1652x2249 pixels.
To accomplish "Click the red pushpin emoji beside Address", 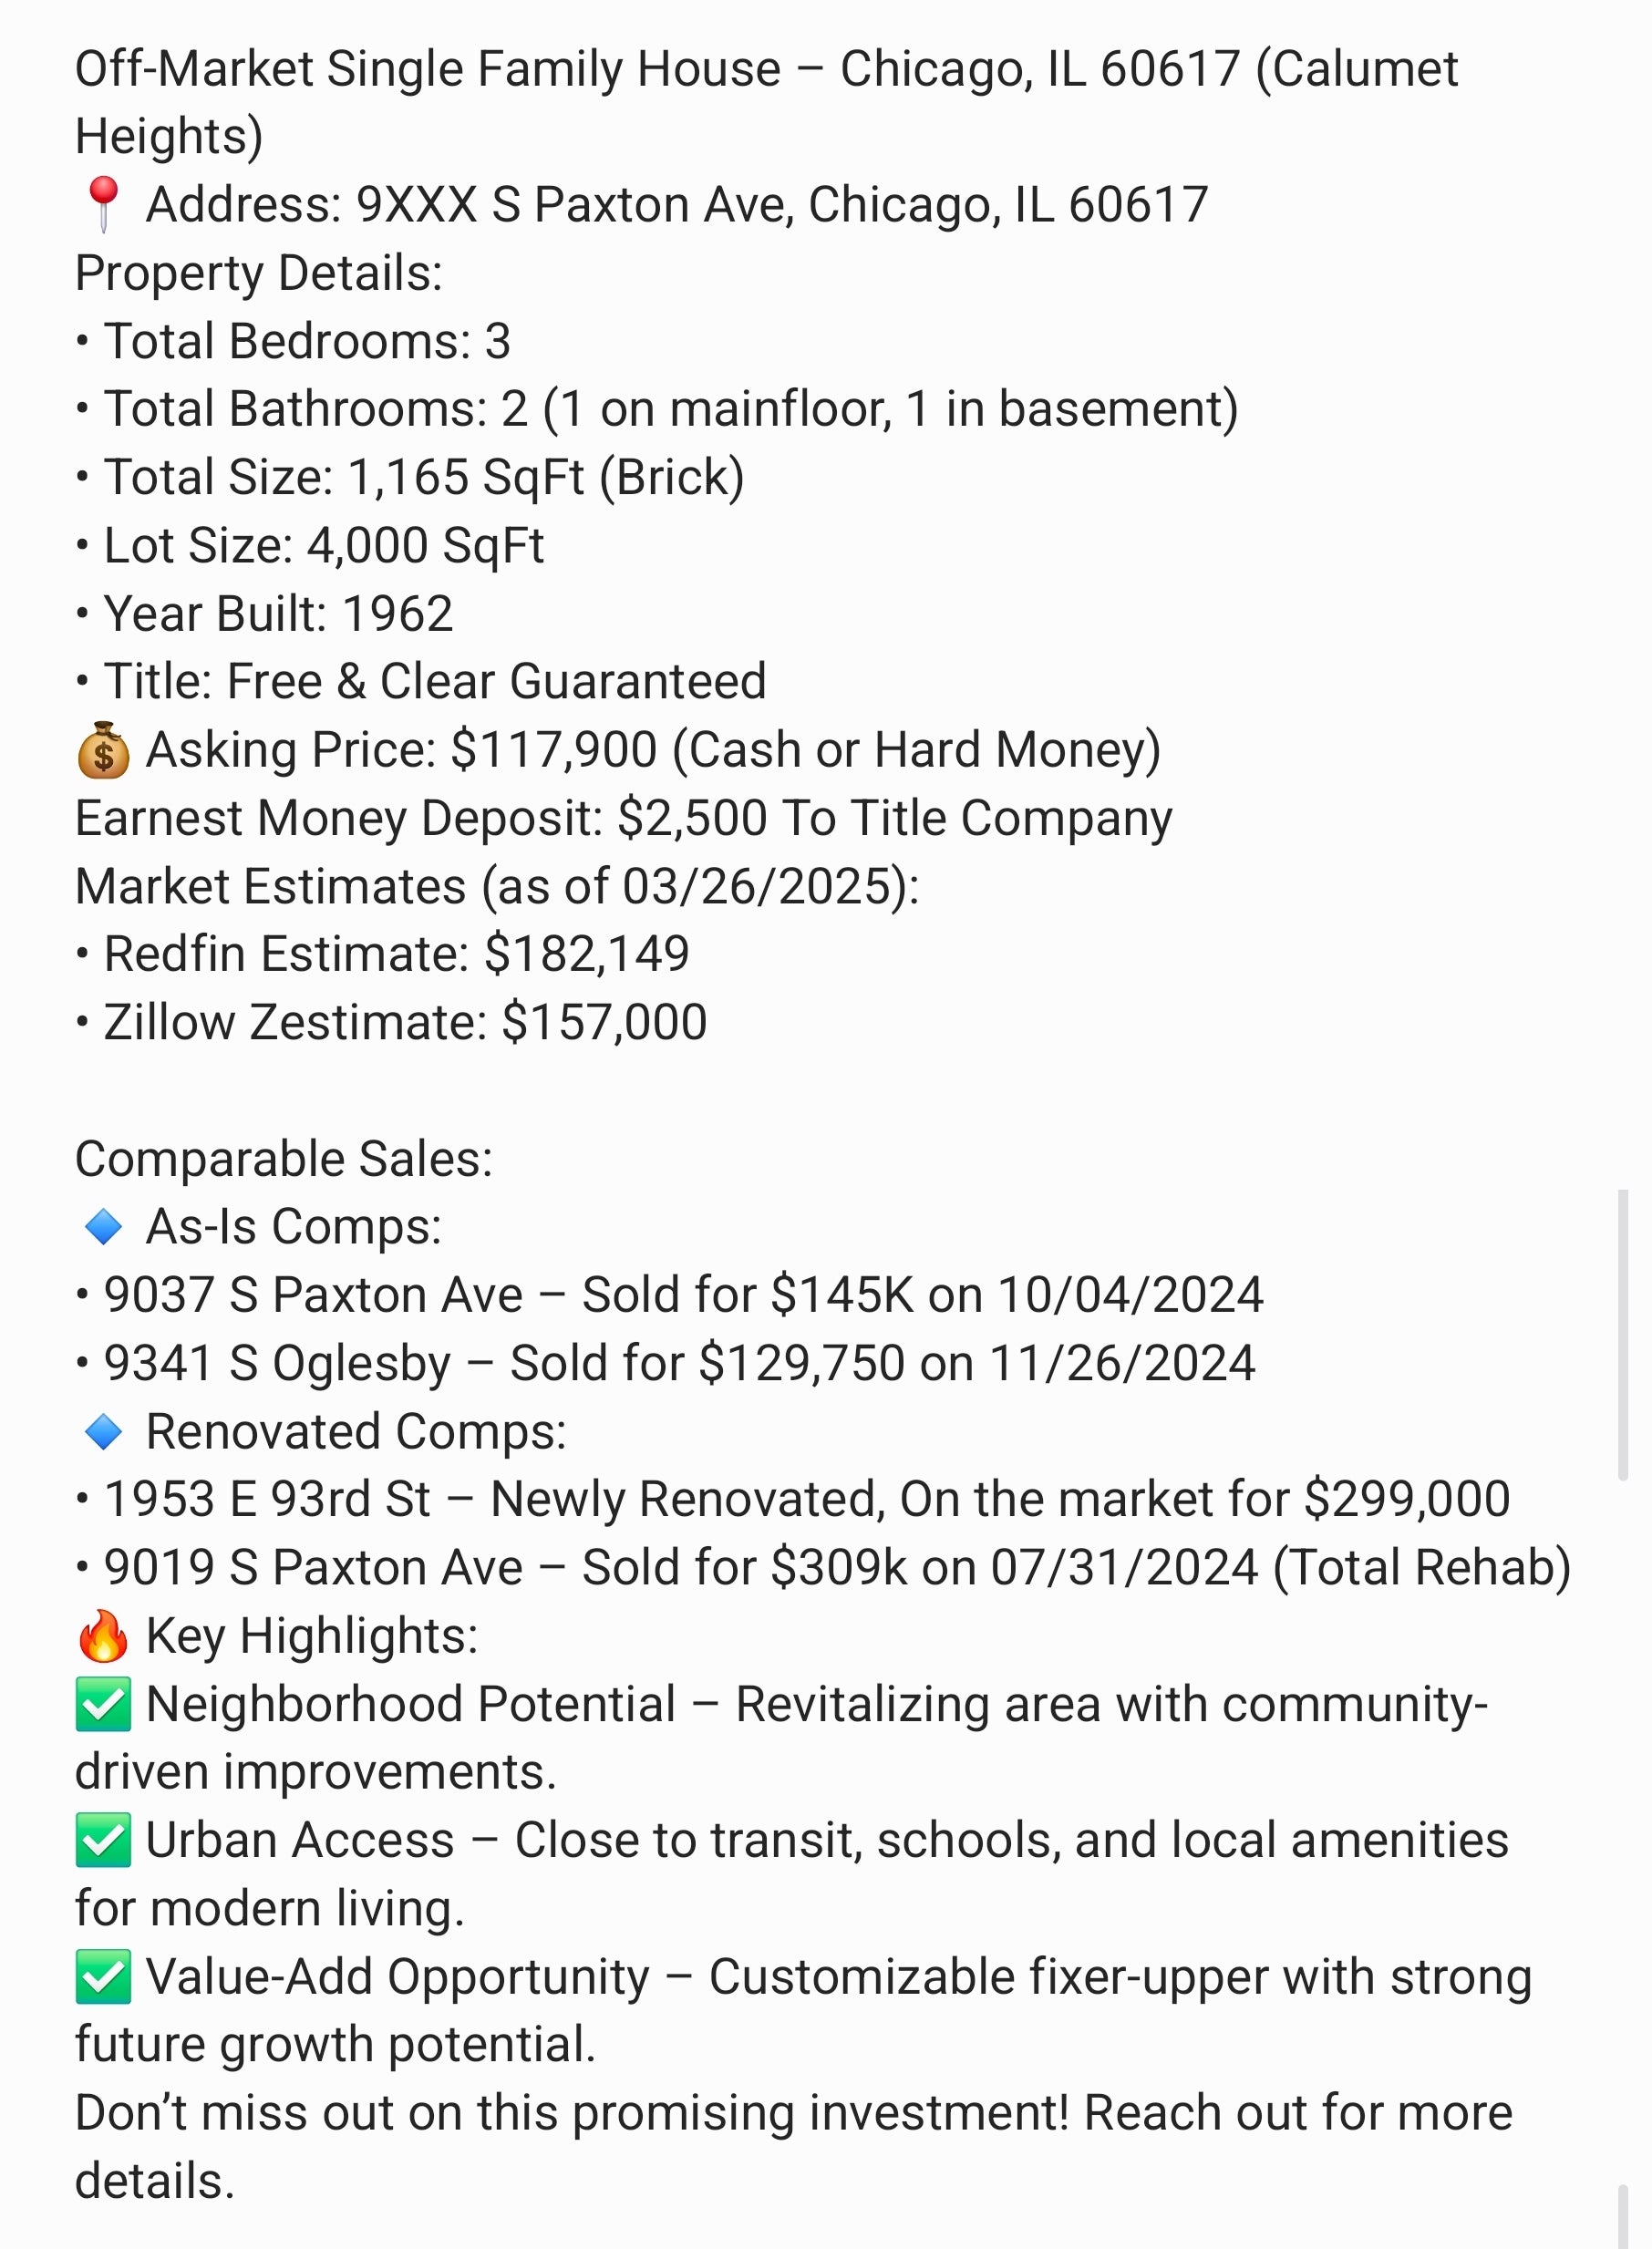I will tap(103, 204).
